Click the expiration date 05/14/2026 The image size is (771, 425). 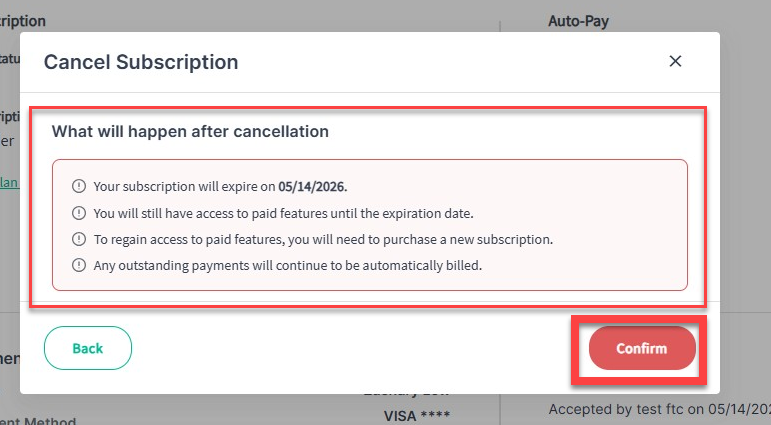click(313, 186)
